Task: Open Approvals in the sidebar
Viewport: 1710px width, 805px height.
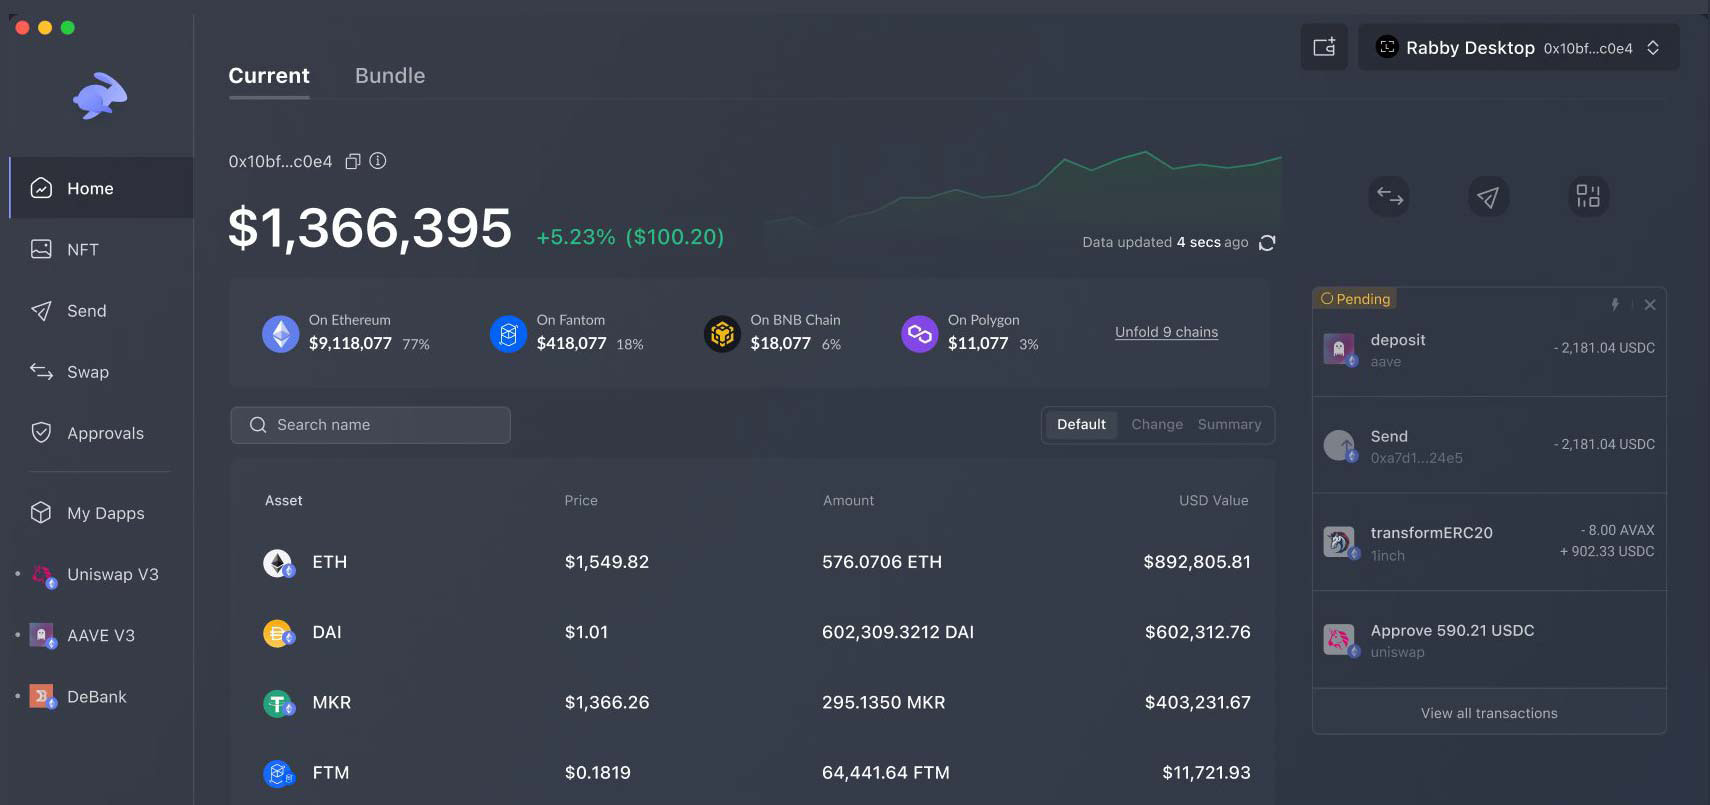Action: 105,433
